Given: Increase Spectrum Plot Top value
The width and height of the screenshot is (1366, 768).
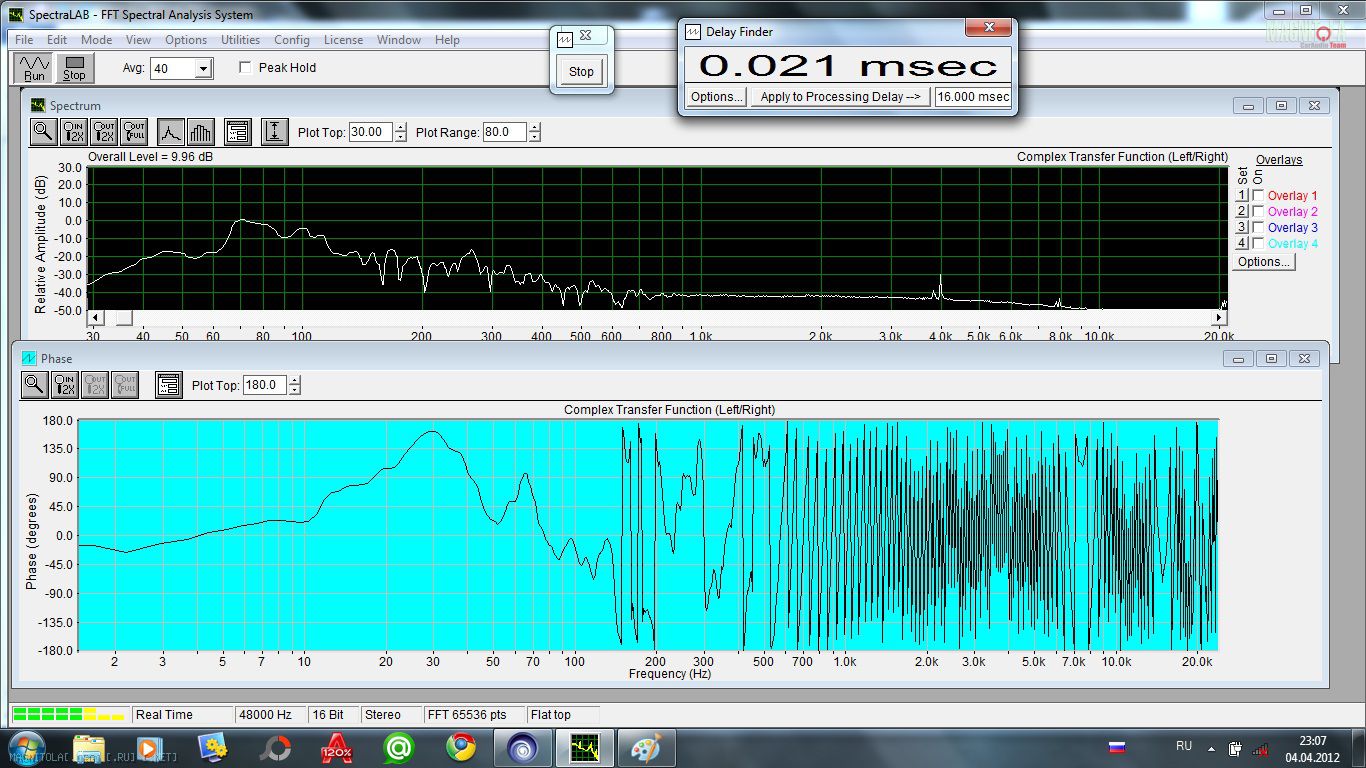Looking at the screenshot, I should pyautogui.click(x=401, y=127).
